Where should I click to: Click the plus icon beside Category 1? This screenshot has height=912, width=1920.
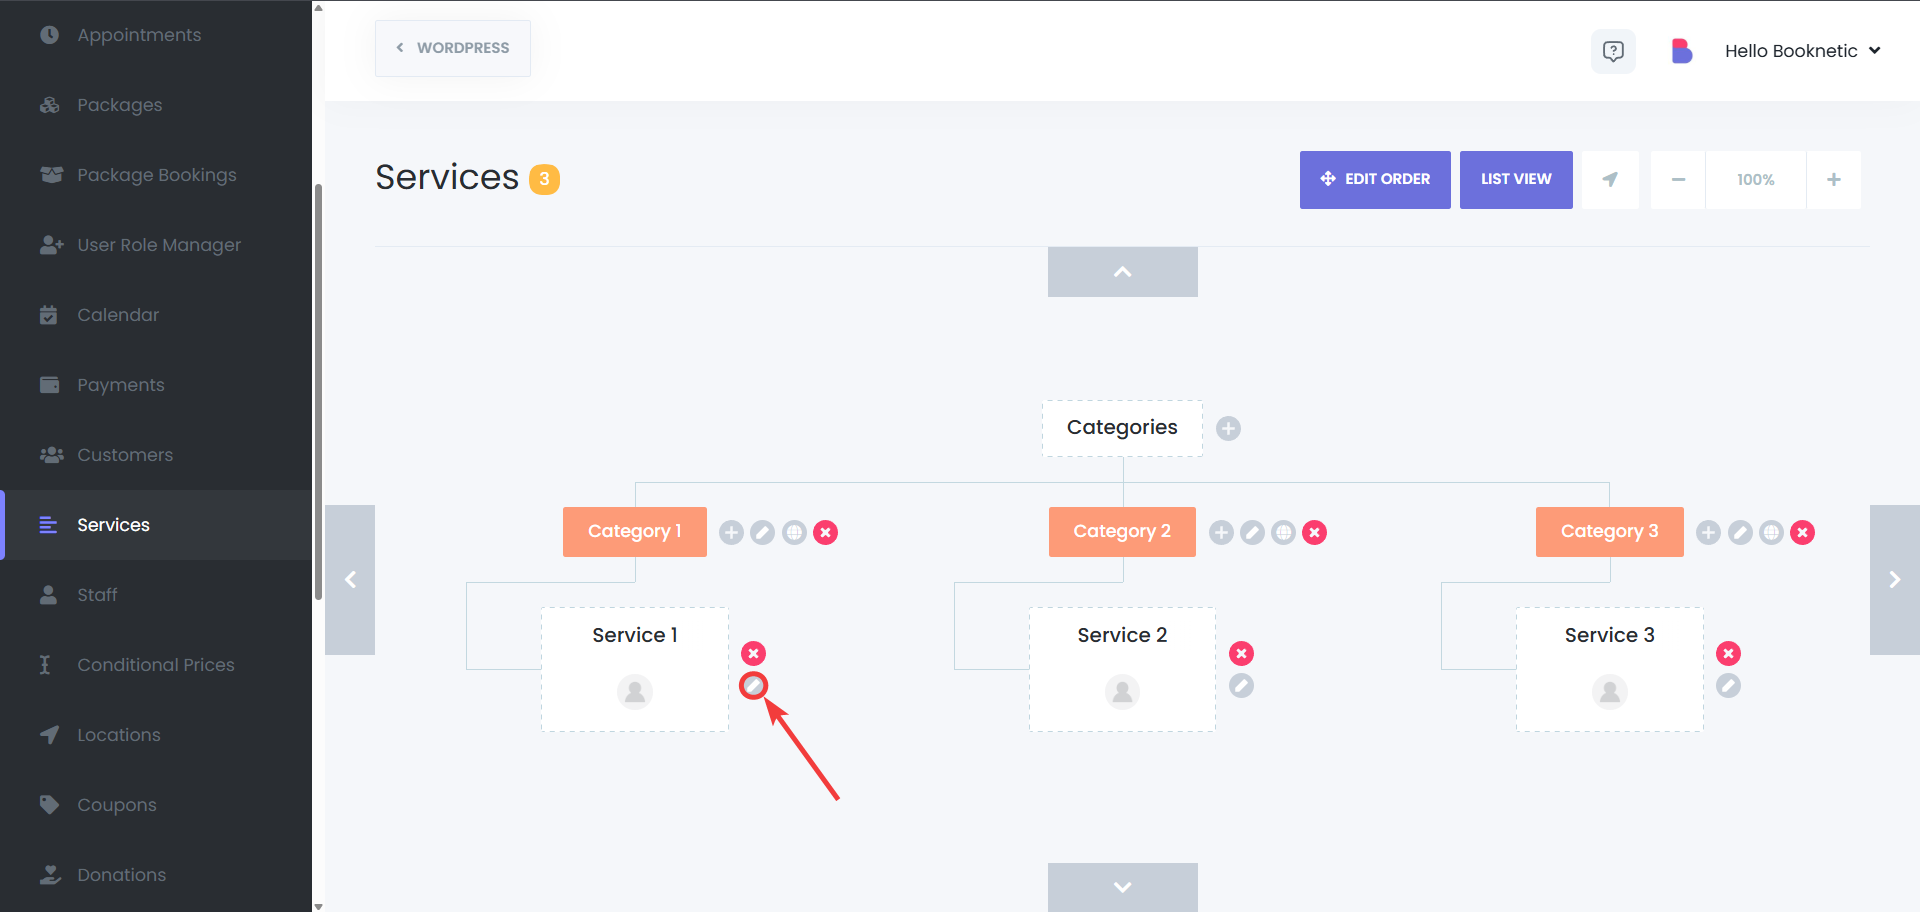point(731,533)
